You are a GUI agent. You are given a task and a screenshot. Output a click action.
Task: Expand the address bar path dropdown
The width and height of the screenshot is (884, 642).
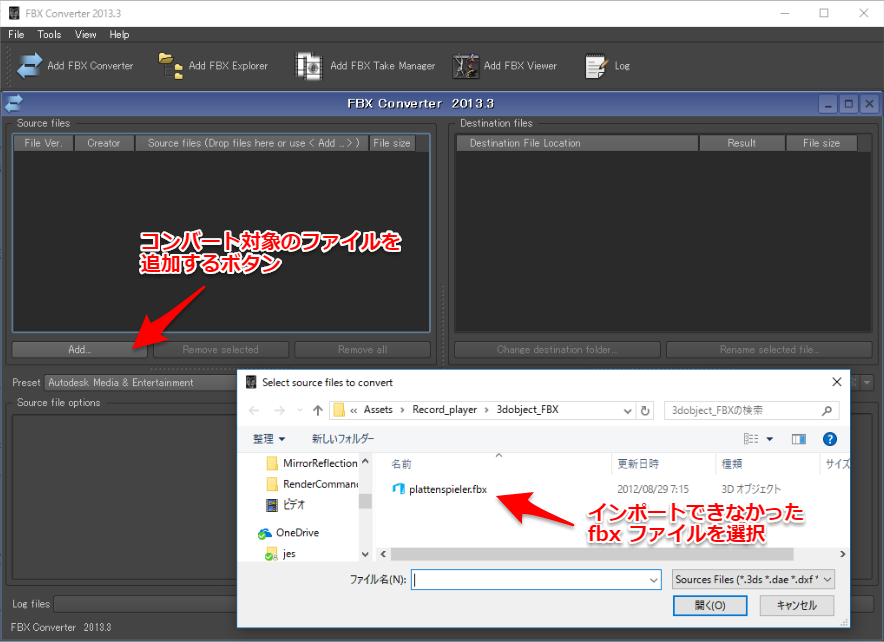click(627, 411)
